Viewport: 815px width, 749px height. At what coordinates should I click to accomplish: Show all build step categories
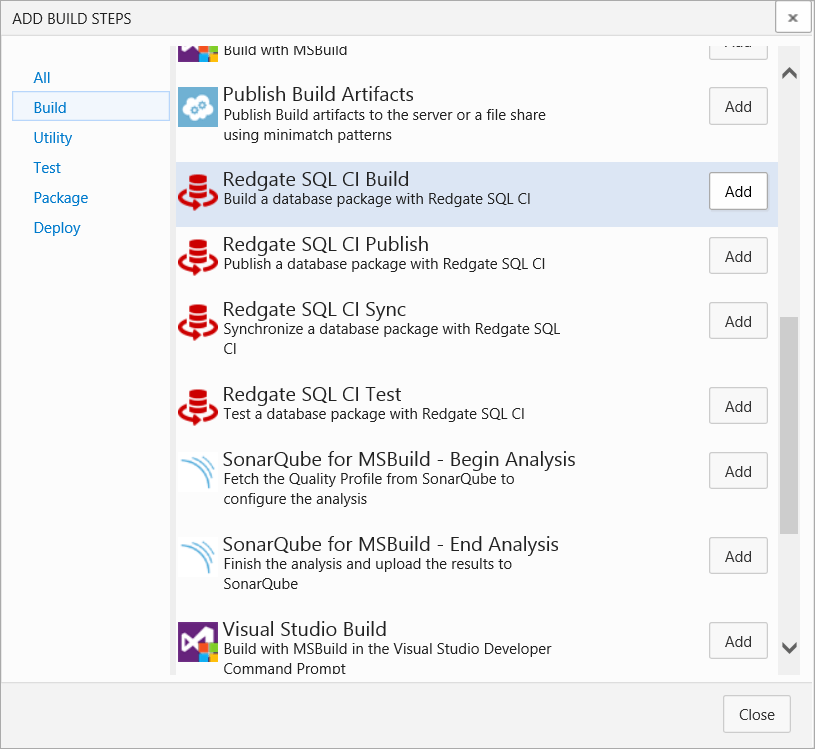pyautogui.click(x=42, y=78)
